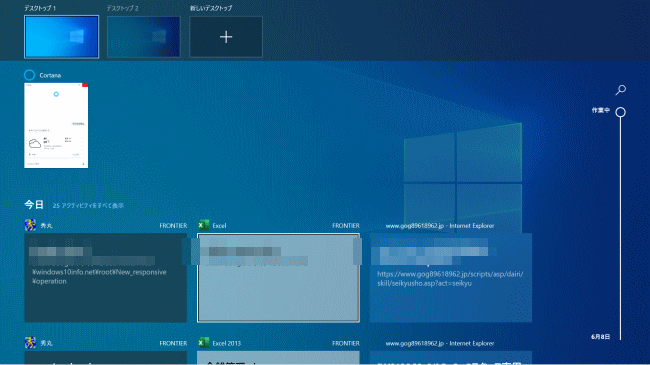Open the highlighted Excel activity card
Image resolution: width=650 pixels, height=365 pixels.
(278, 277)
